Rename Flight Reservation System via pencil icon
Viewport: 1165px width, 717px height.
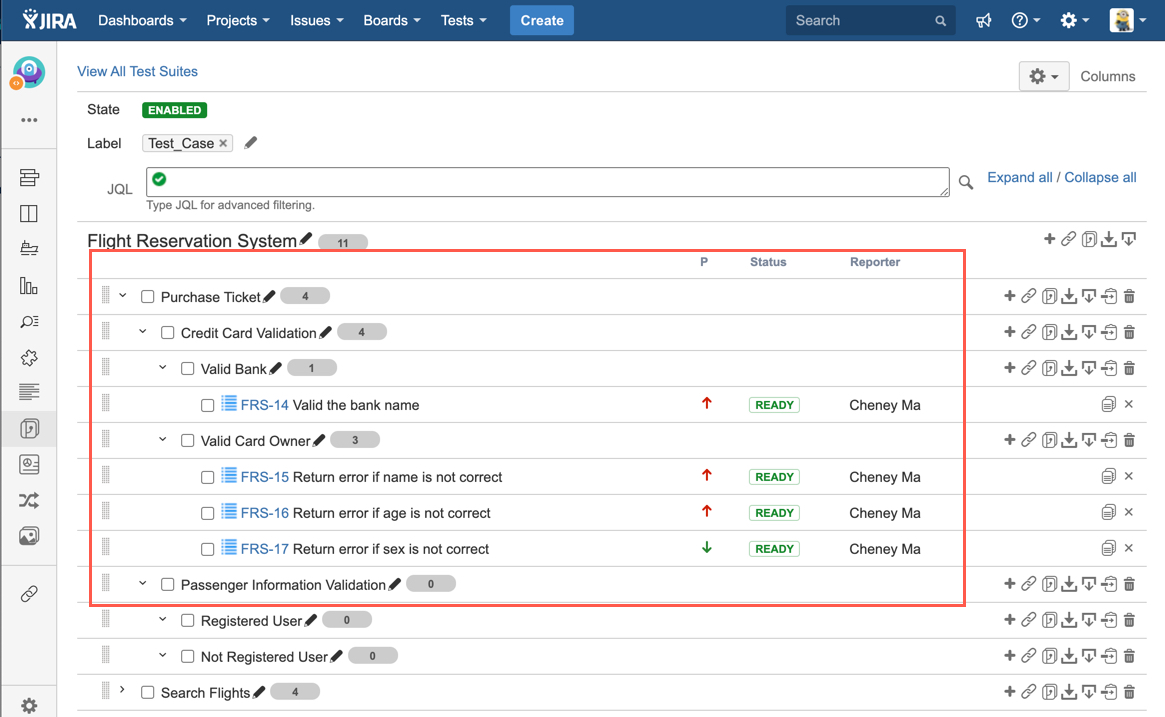tap(306, 239)
